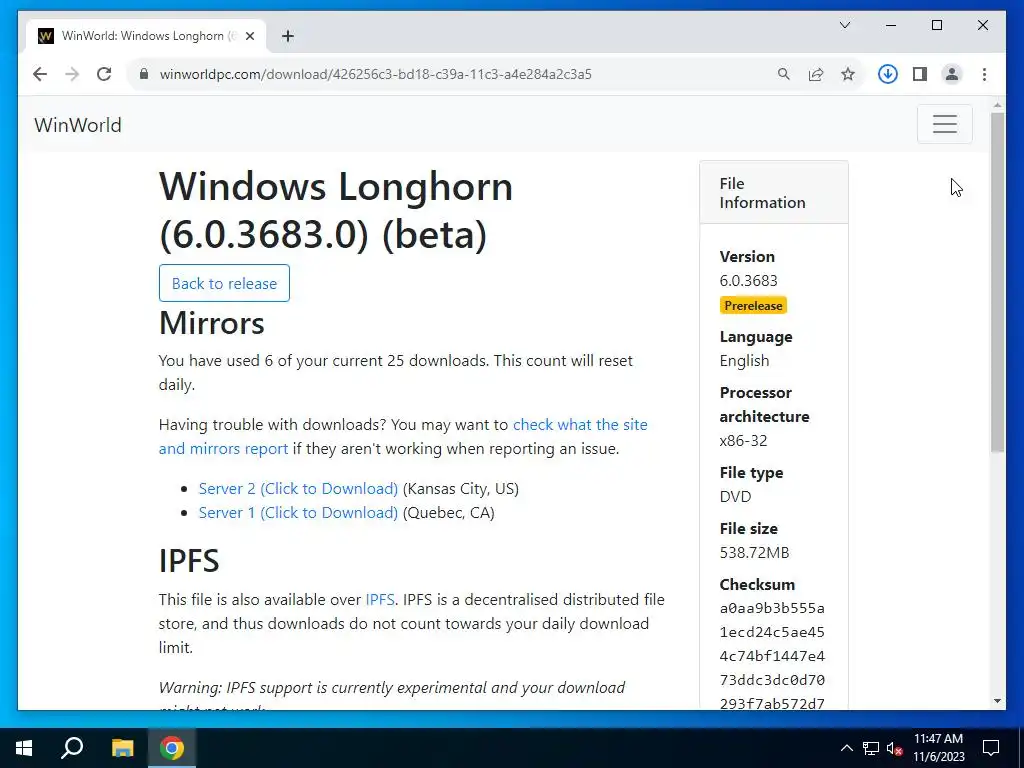Close the WinWorld tab

pos(249,36)
